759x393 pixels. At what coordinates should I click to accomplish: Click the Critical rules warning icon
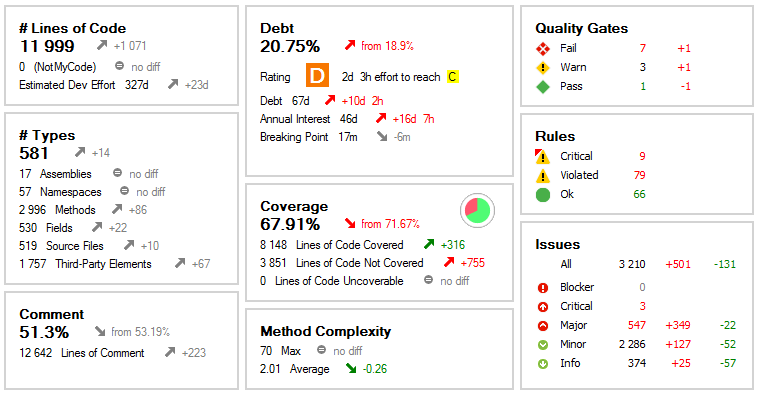543,156
